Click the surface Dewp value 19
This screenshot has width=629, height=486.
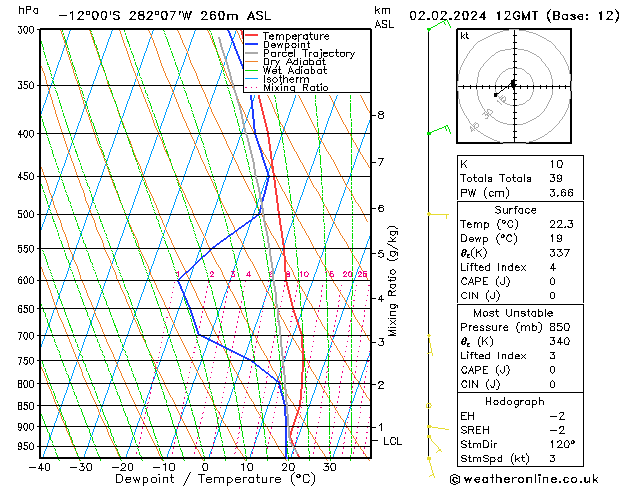click(x=556, y=239)
